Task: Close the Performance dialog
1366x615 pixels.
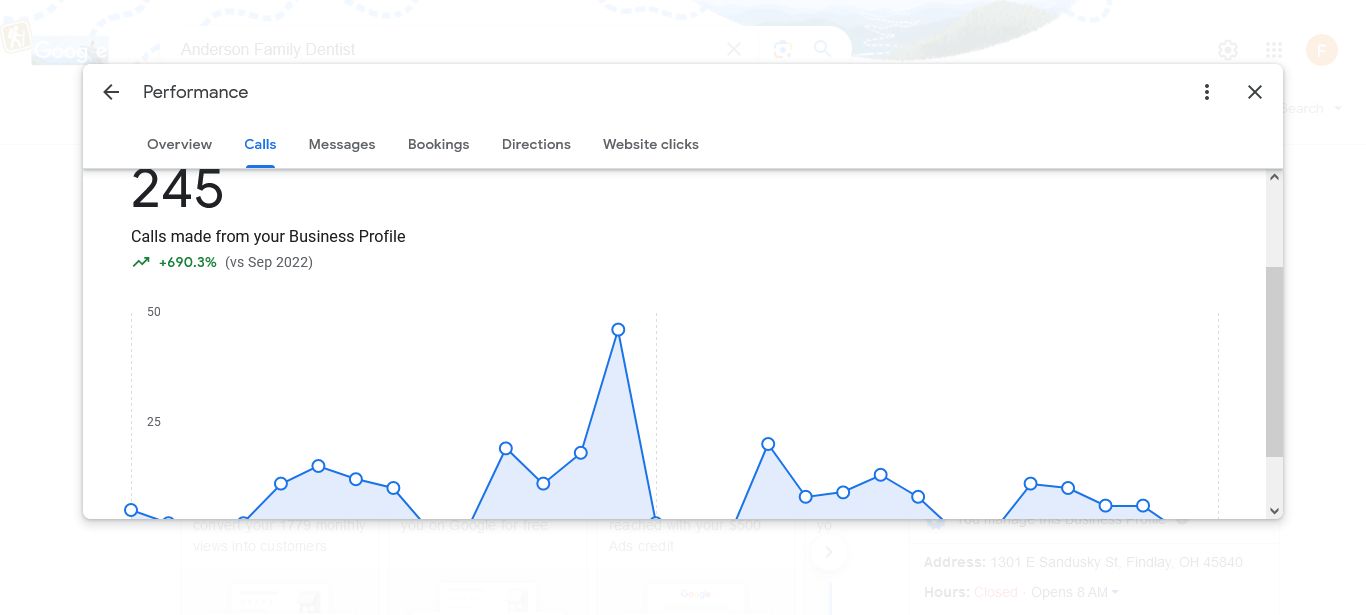Action: coord(1255,92)
